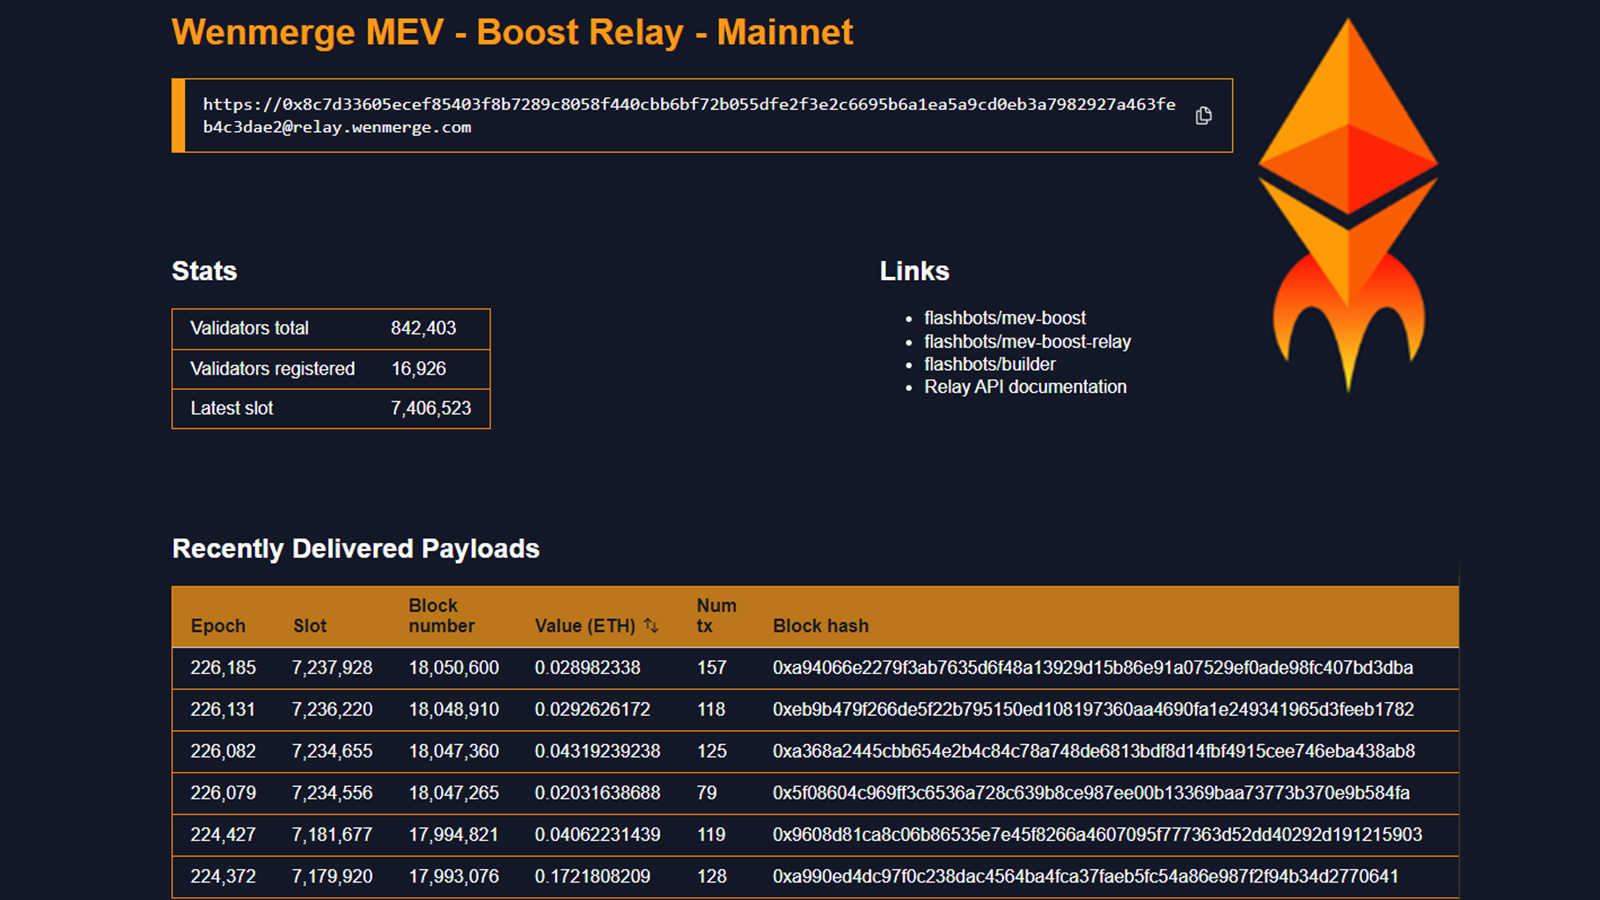Click slot 7,236,220 in the payloads table

click(x=332, y=710)
